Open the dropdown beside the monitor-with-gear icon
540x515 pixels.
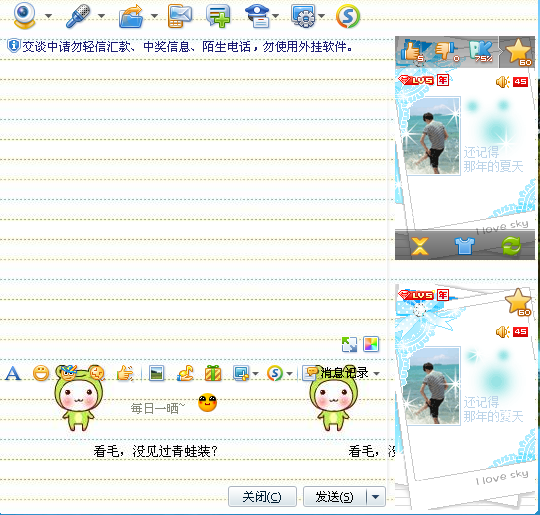pos(321,16)
